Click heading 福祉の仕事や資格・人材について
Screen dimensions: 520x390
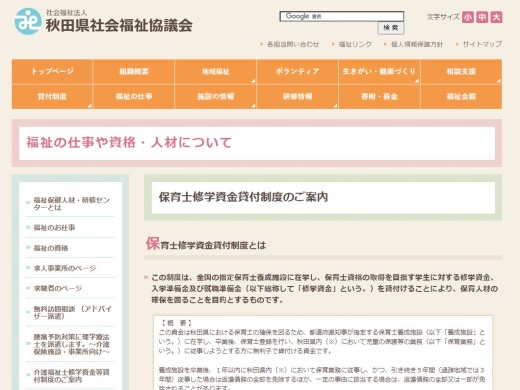point(129,142)
